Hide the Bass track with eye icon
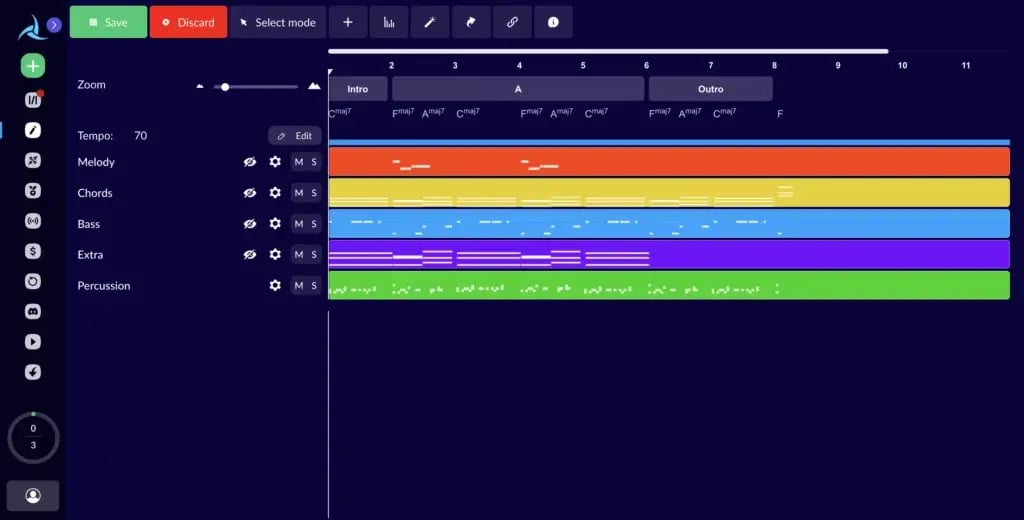Image resolution: width=1024 pixels, height=520 pixels. tap(250, 224)
